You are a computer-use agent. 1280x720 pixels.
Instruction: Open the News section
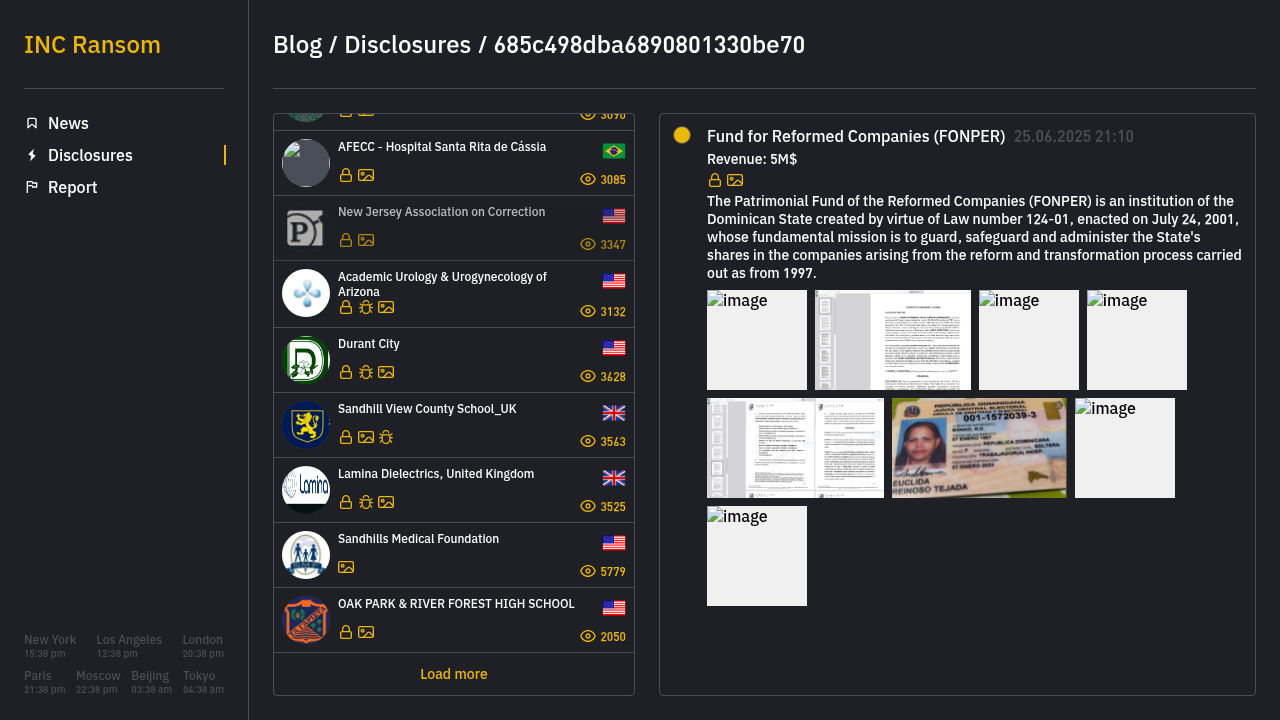click(68, 123)
